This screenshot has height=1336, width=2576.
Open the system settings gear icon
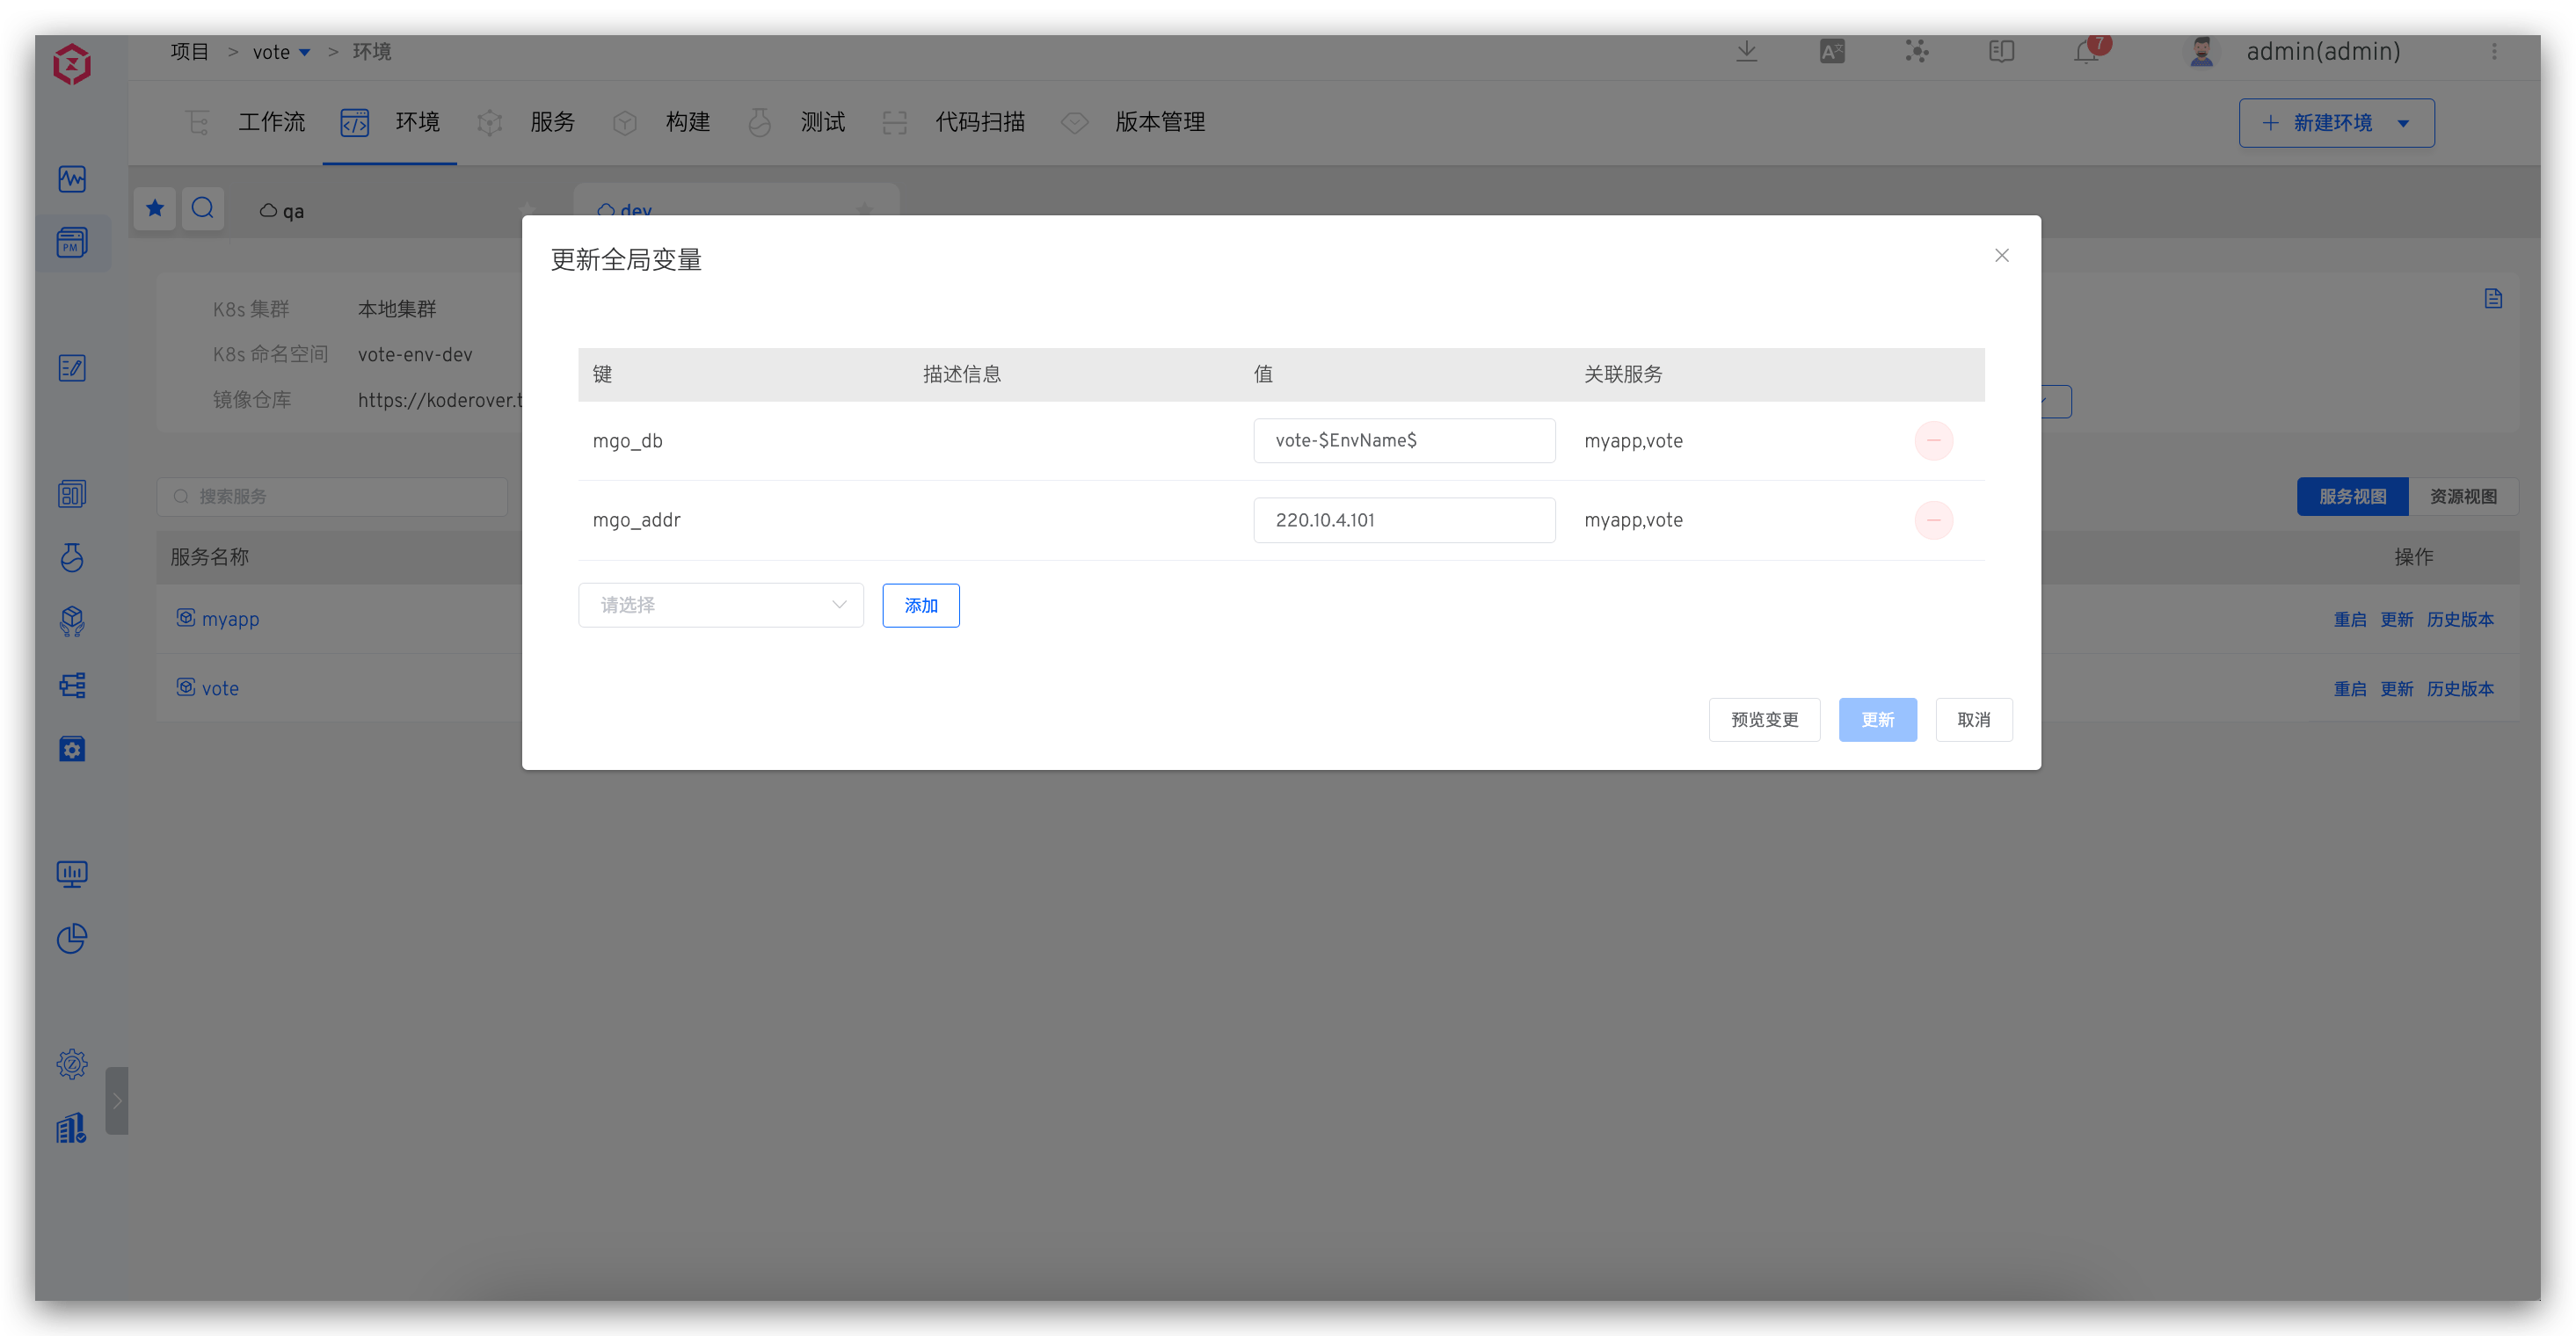point(72,1064)
